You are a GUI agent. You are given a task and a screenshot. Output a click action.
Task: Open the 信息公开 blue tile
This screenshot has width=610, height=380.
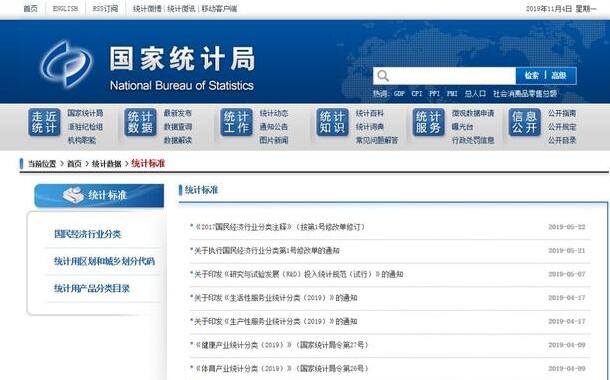coord(524,122)
